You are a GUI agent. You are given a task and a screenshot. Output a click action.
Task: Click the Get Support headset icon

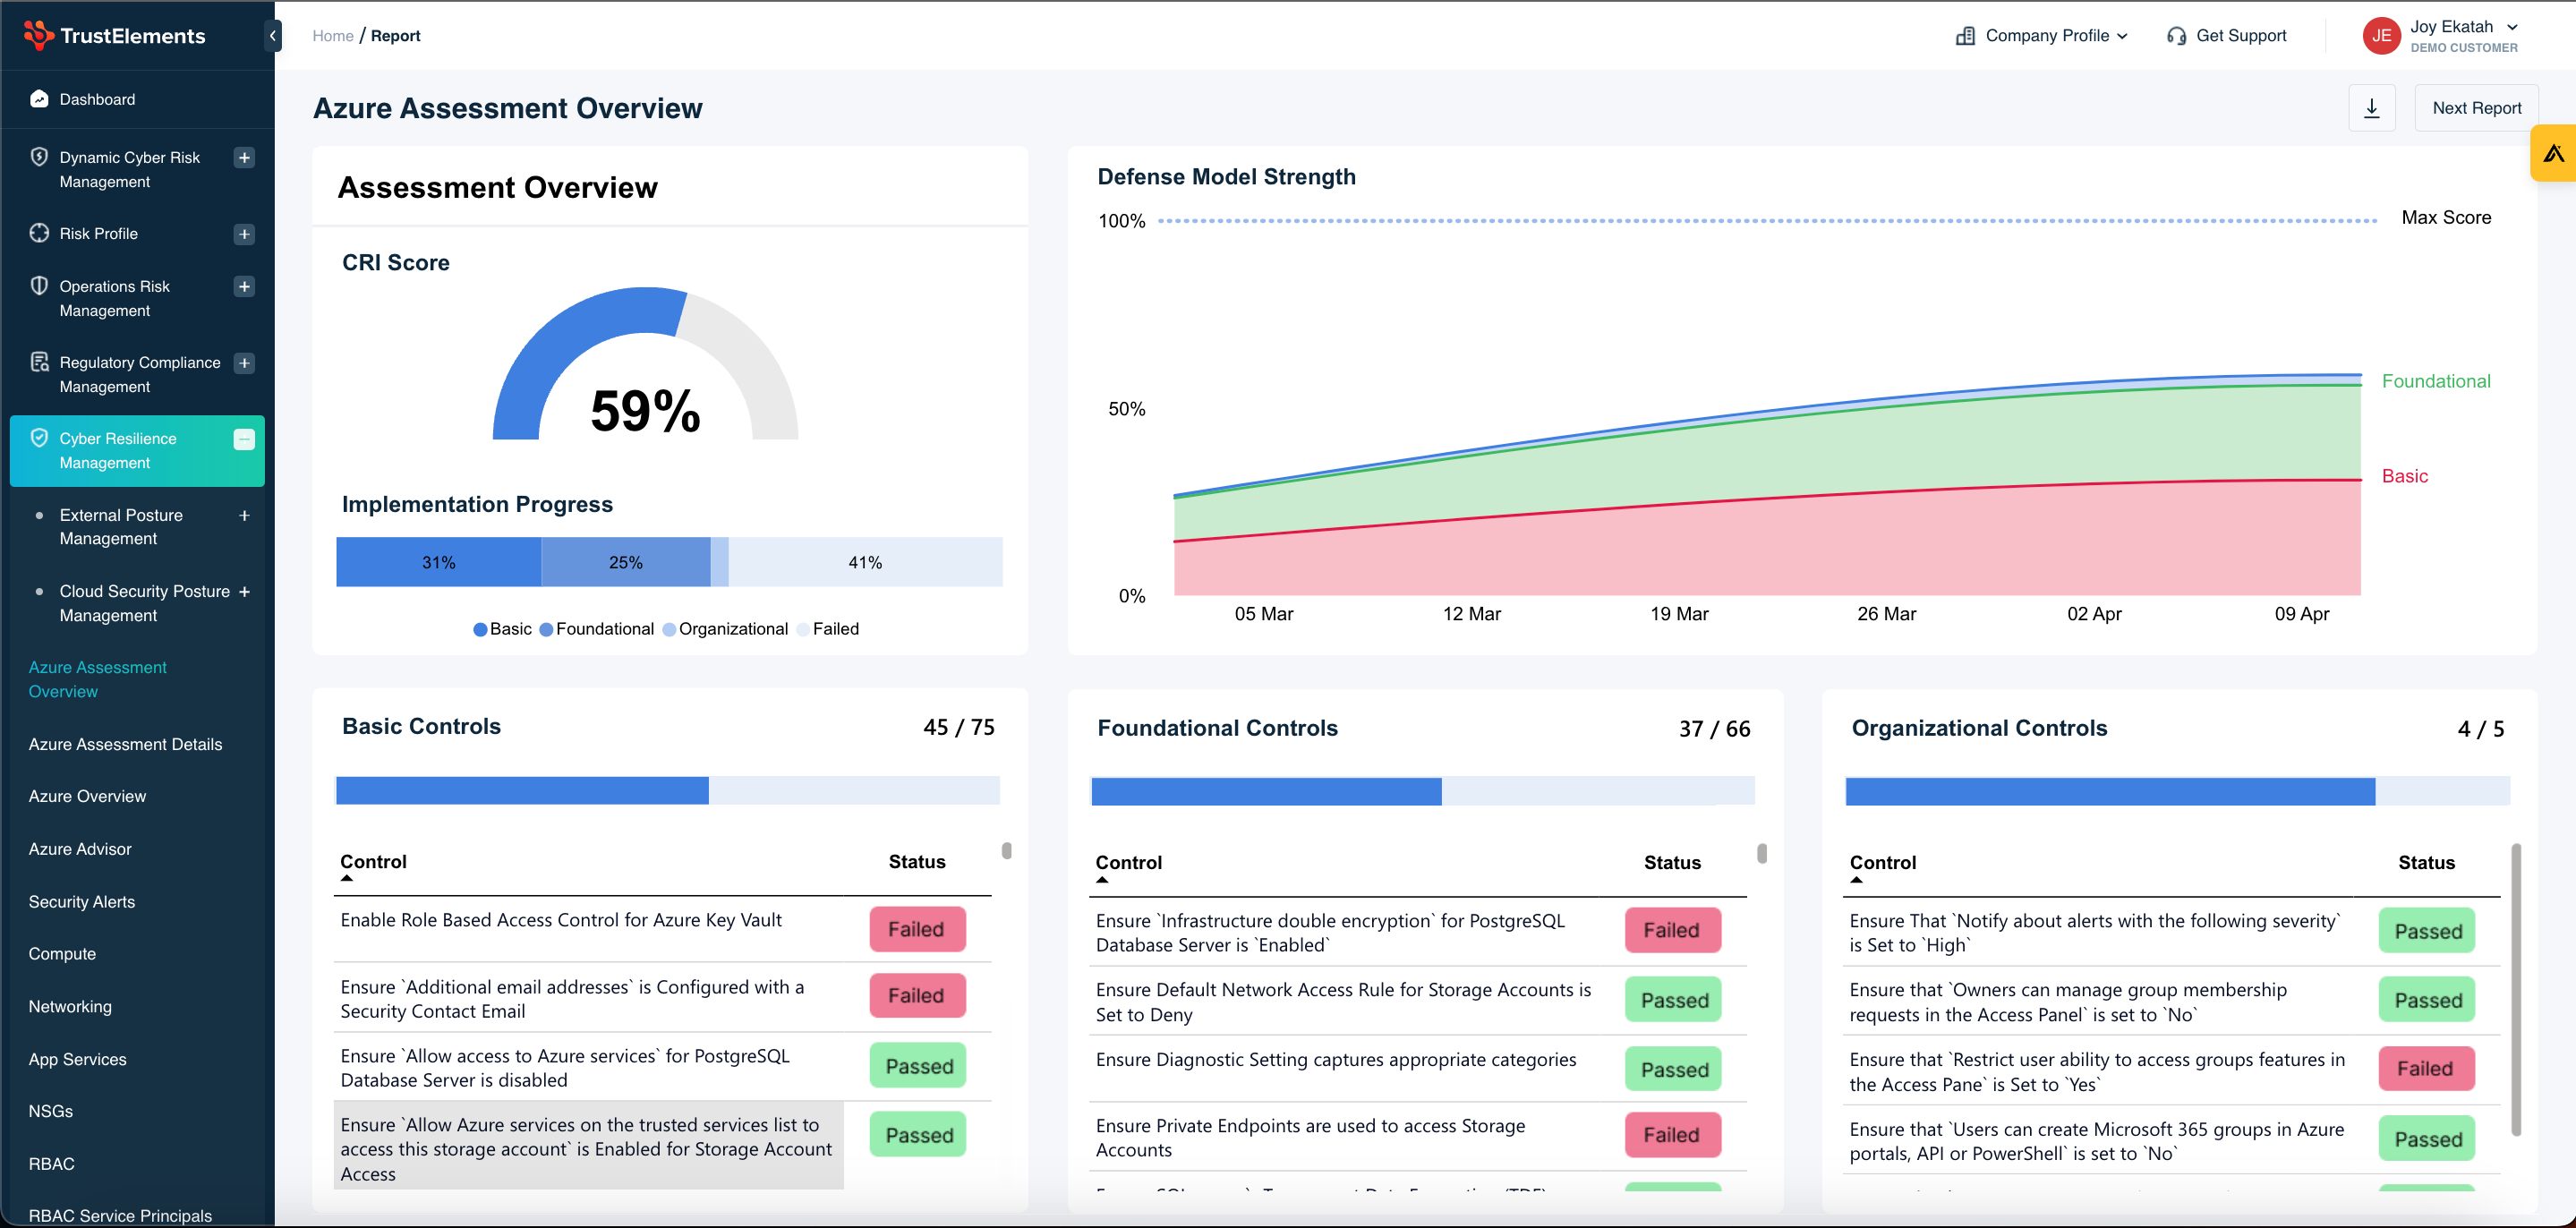tap(2175, 36)
